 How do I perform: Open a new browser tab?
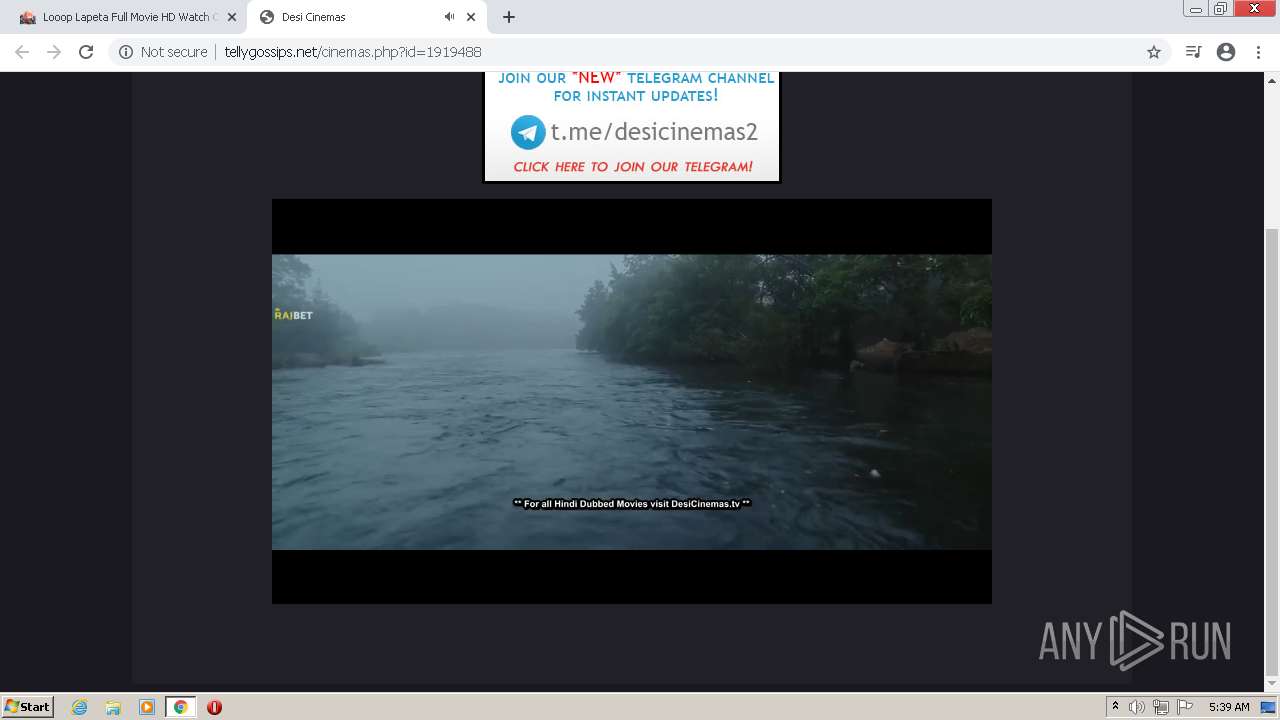click(x=509, y=17)
